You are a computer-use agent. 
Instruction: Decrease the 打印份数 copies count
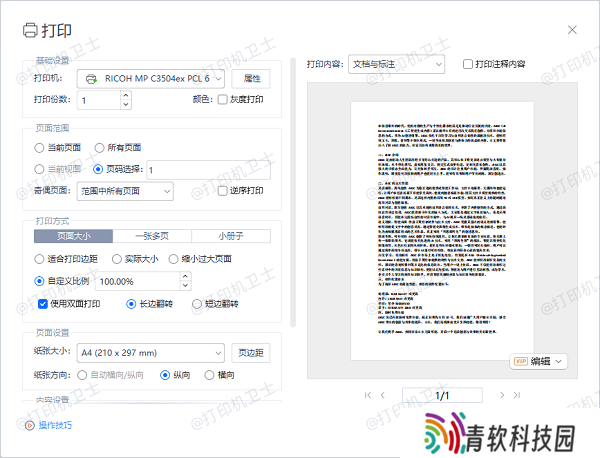(x=126, y=104)
